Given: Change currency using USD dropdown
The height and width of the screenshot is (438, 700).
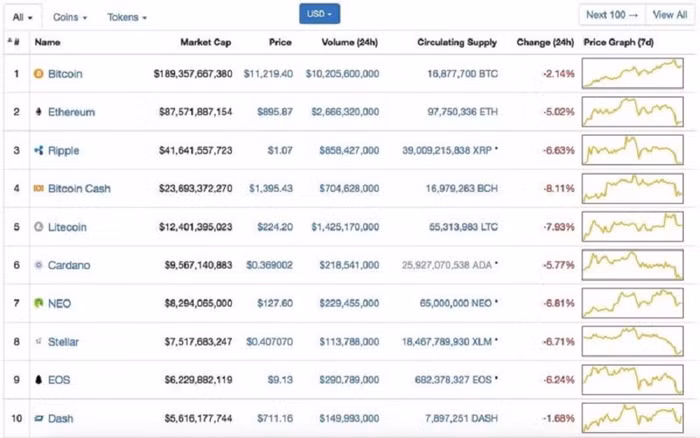Looking at the screenshot, I should point(319,15).
